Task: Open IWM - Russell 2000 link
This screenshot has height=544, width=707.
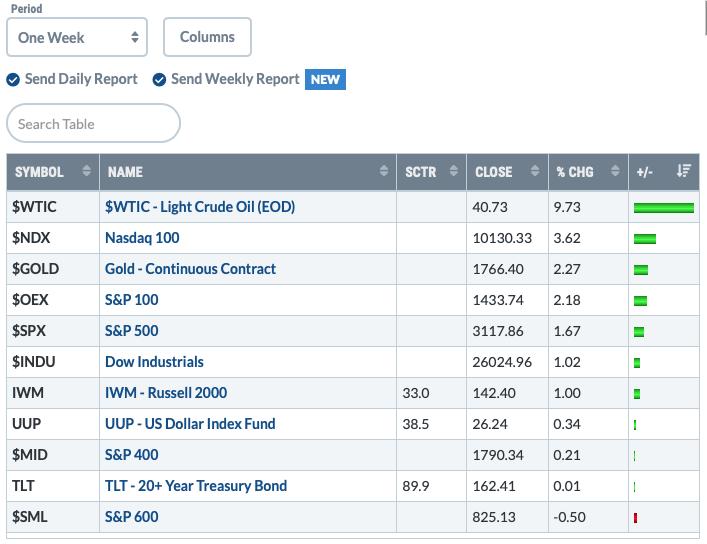Action: [166, 393]
